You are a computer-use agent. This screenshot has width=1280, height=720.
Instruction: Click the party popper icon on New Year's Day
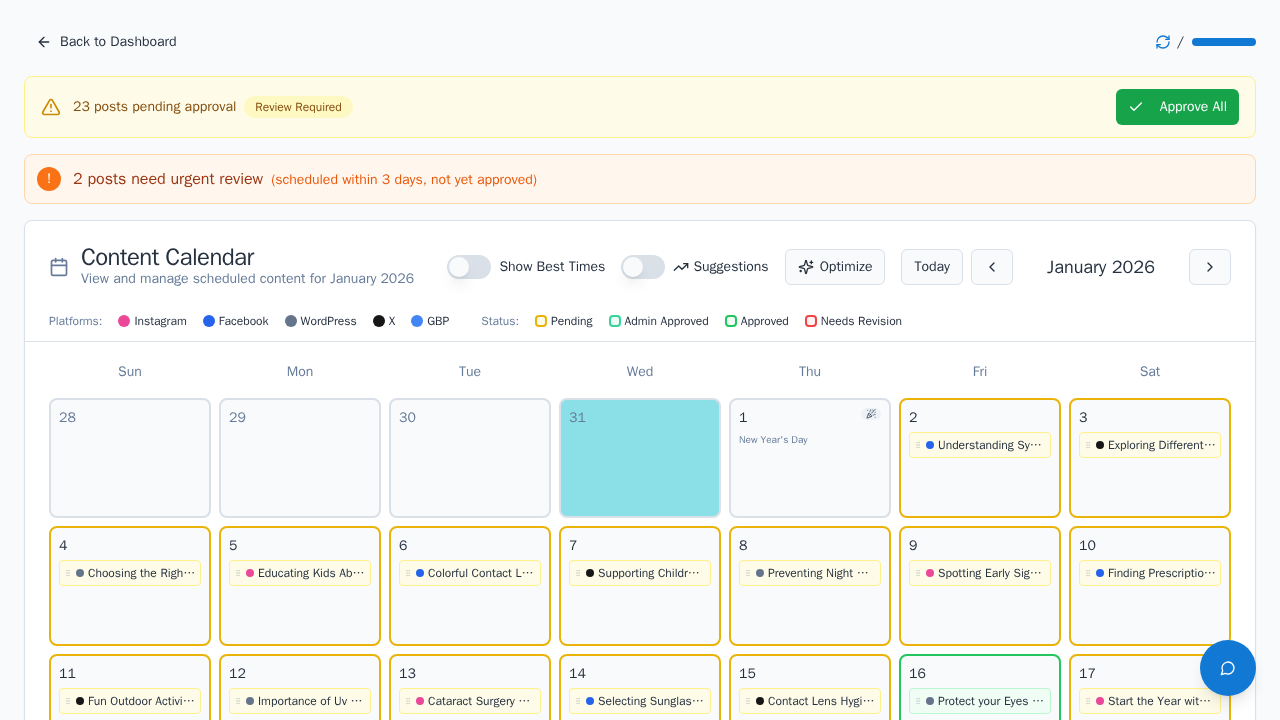point(871,413)
